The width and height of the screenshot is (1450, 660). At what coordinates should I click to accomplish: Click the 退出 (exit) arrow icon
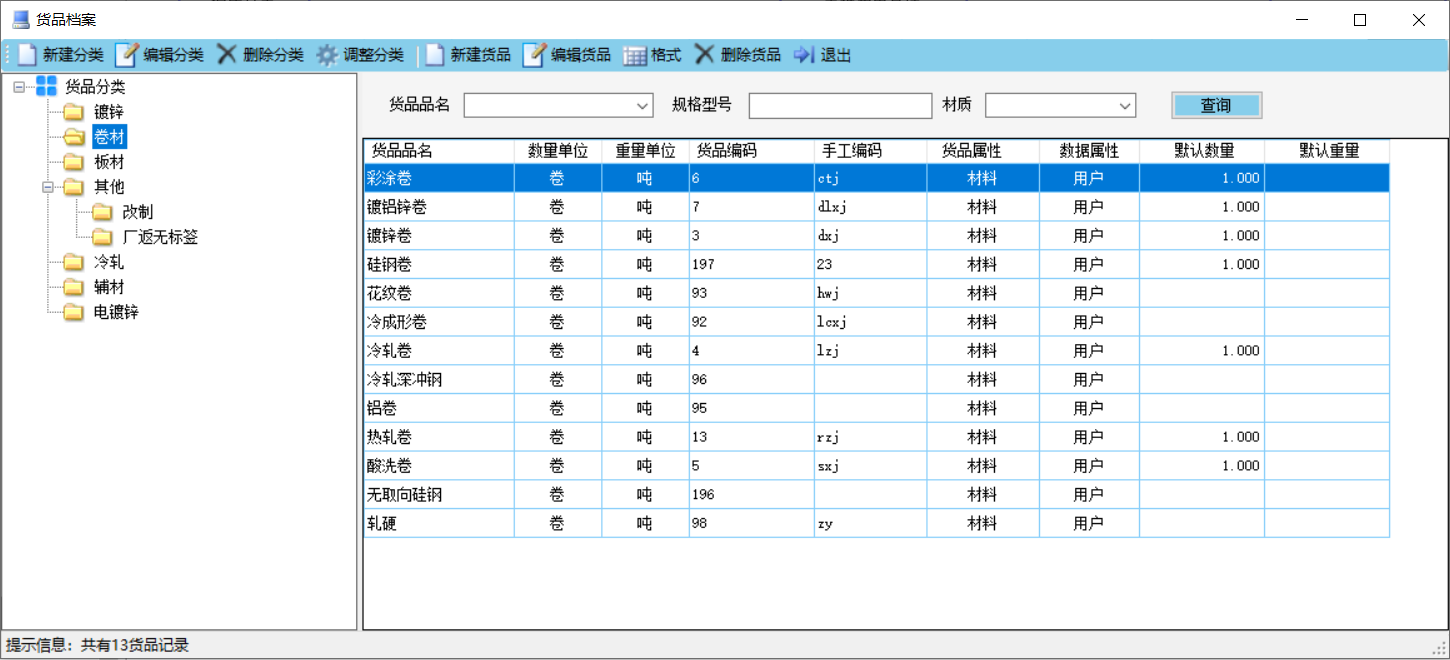click(x=804, y=55)
